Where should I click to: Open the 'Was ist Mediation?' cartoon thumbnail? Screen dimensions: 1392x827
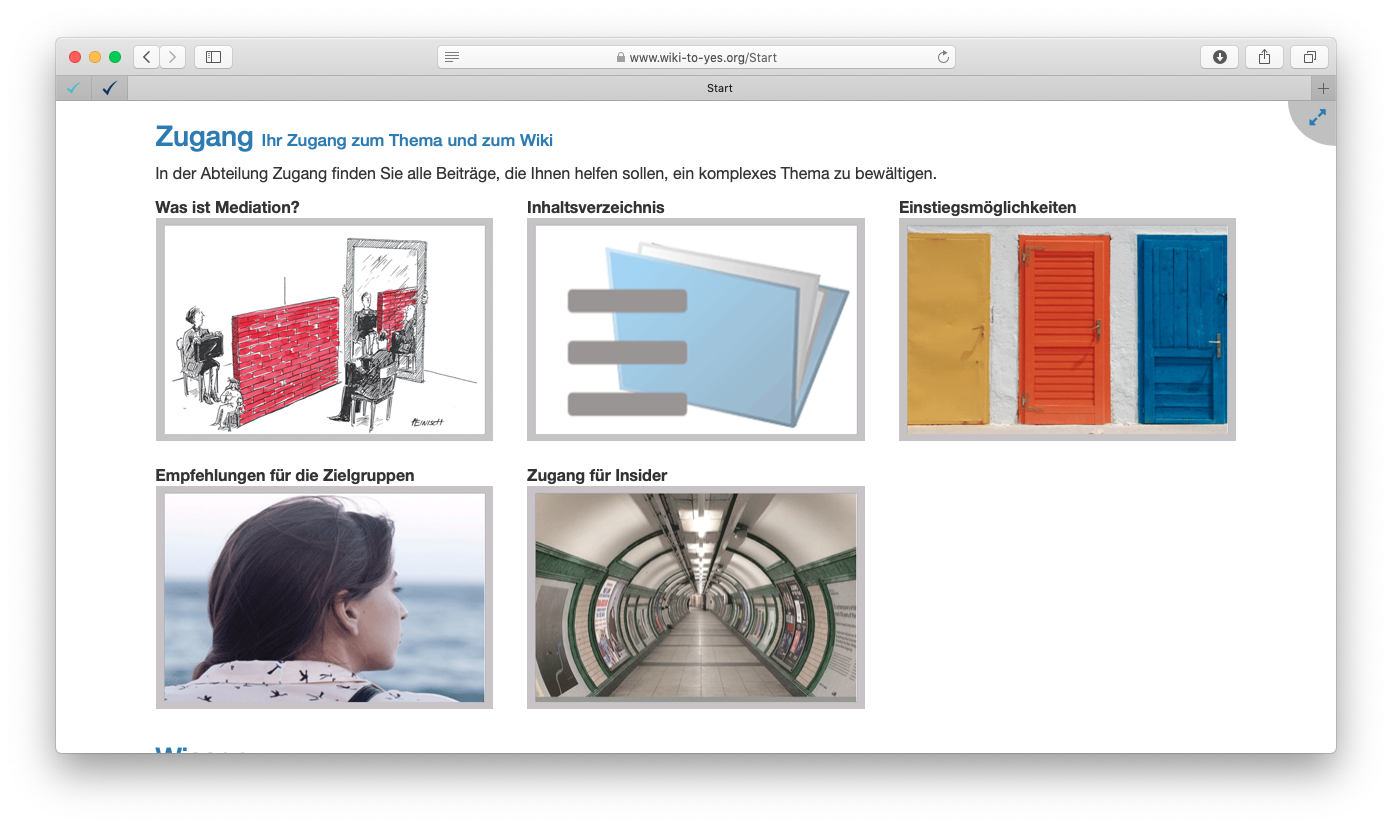point(324,329)
